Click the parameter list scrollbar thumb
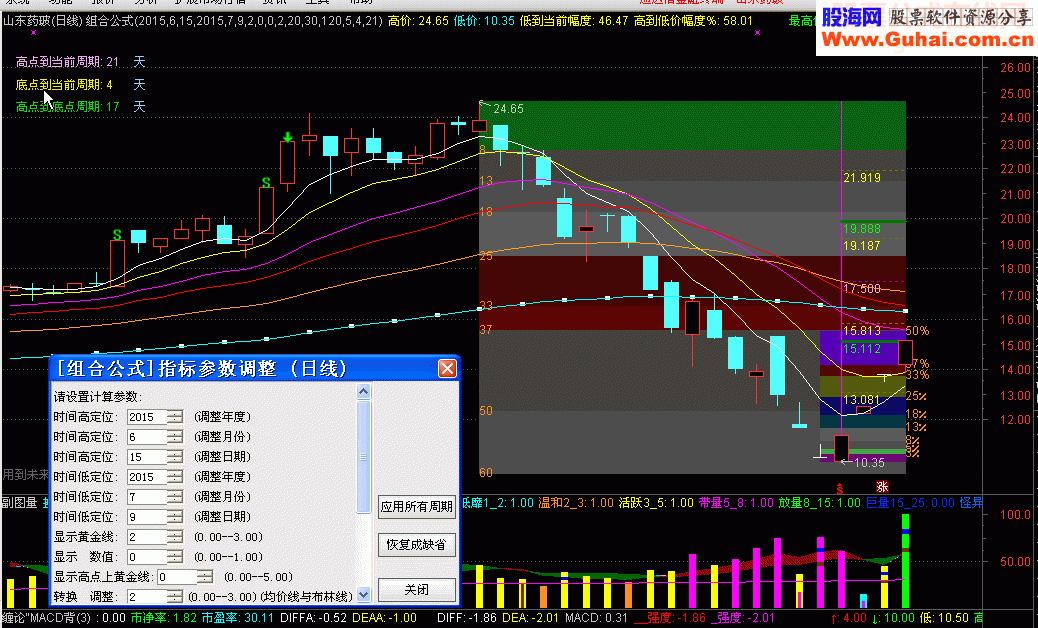The height and width of the screenshot is (628, 1038). click(363, 457)
